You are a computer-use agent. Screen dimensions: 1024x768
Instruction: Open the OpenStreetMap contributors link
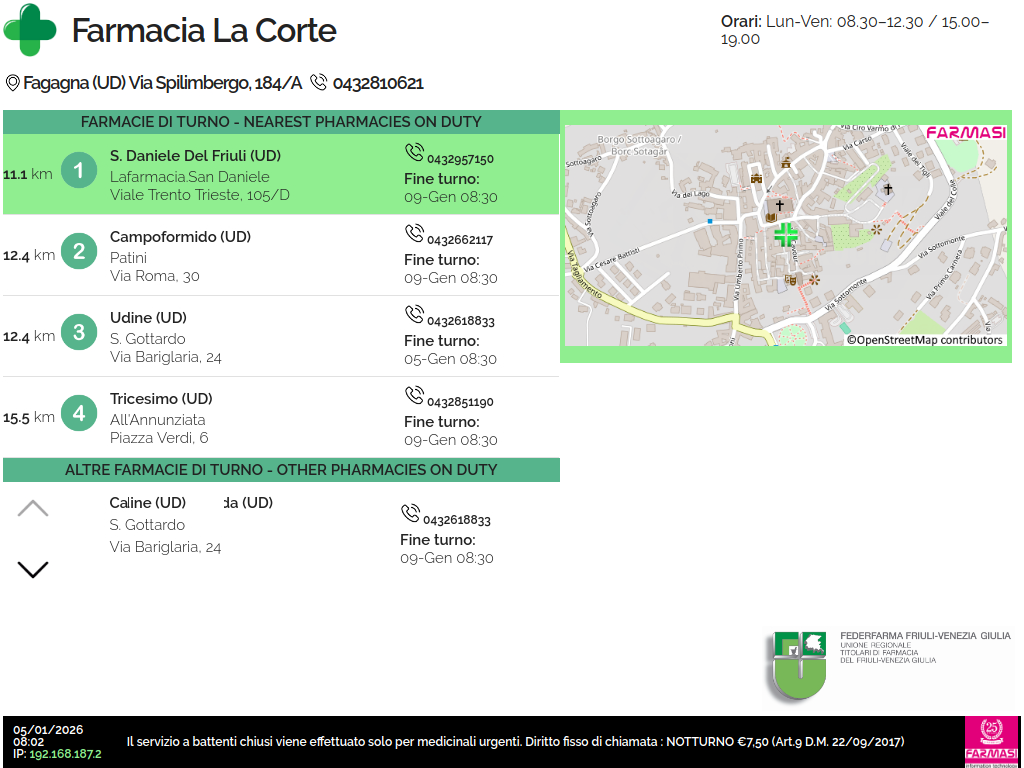coord(925,340)
